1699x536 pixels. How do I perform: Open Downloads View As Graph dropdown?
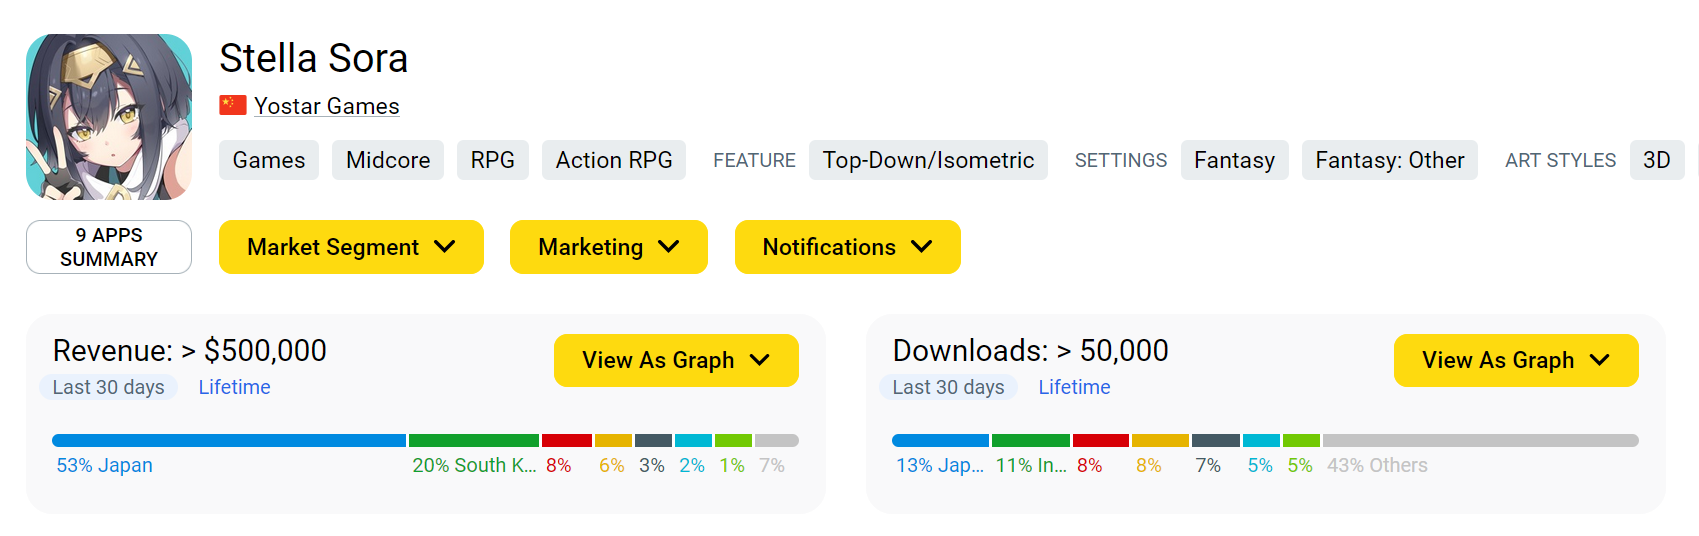(x=1516, y=360)
